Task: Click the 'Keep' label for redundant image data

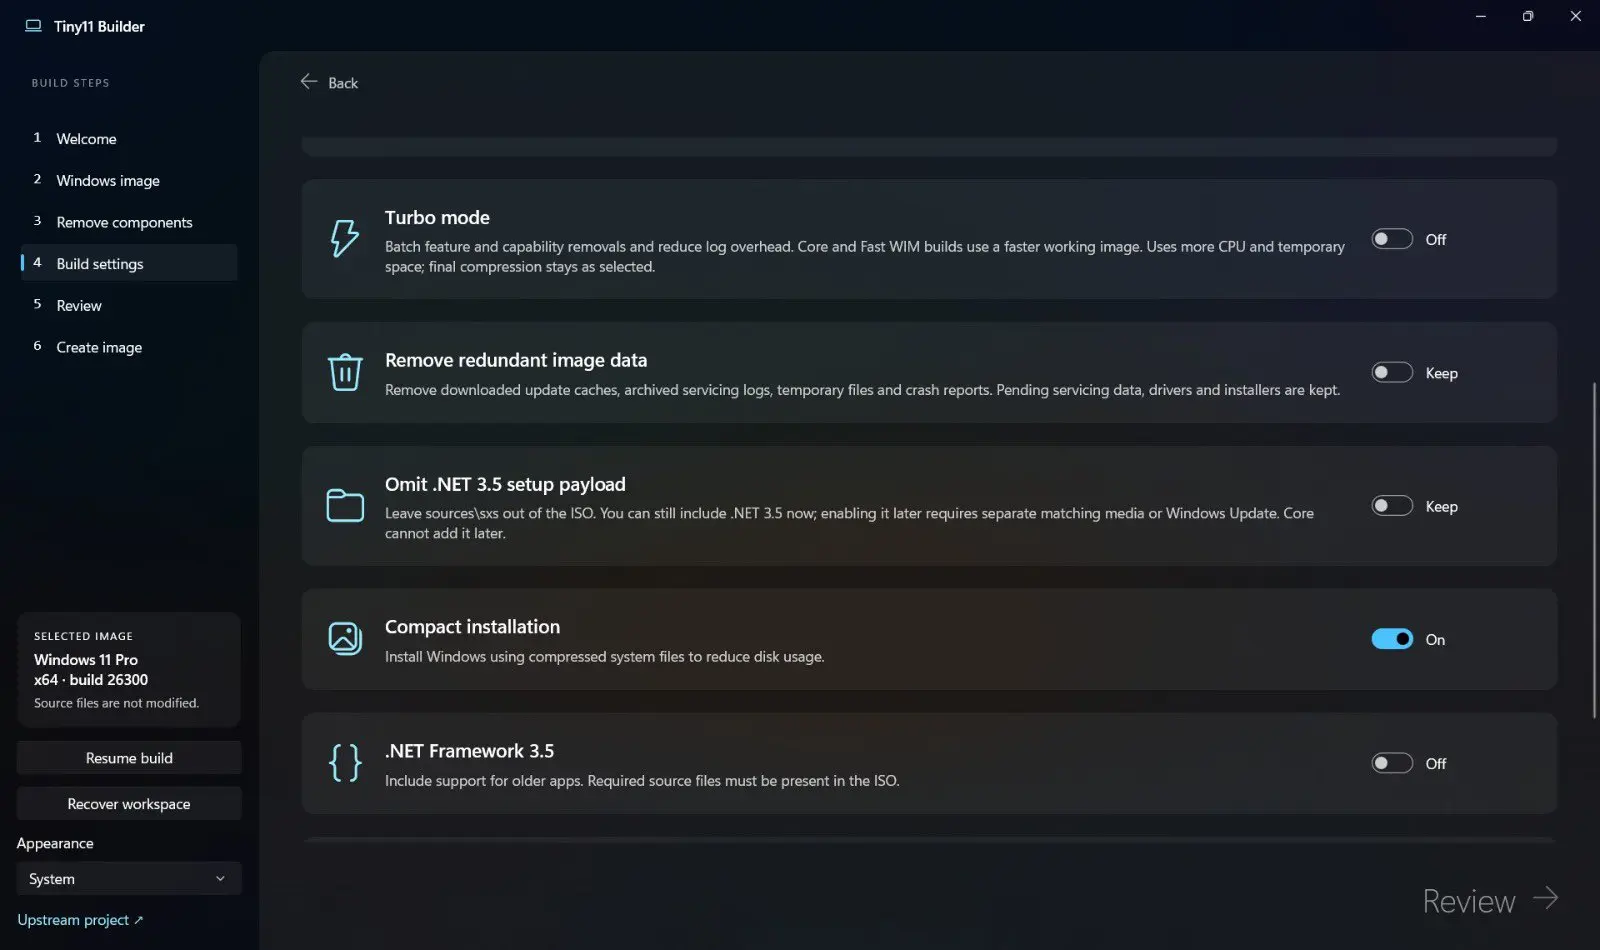Action: point(1441,373)
